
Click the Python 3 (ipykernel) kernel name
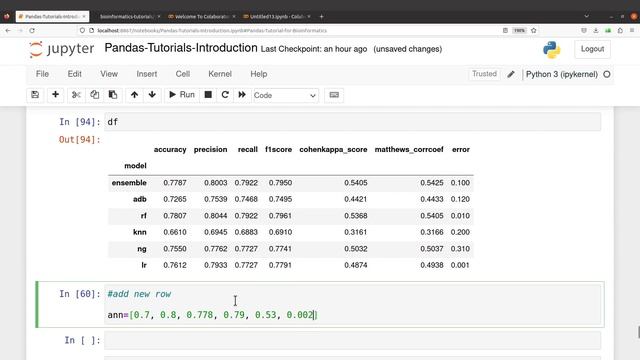point(562,74)
